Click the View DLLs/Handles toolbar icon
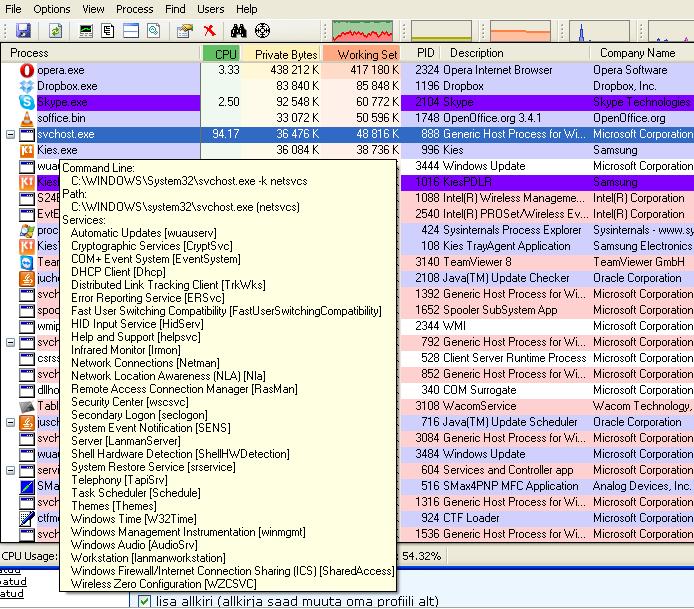Viewport: 694px width, 609px height. point(154,31)
